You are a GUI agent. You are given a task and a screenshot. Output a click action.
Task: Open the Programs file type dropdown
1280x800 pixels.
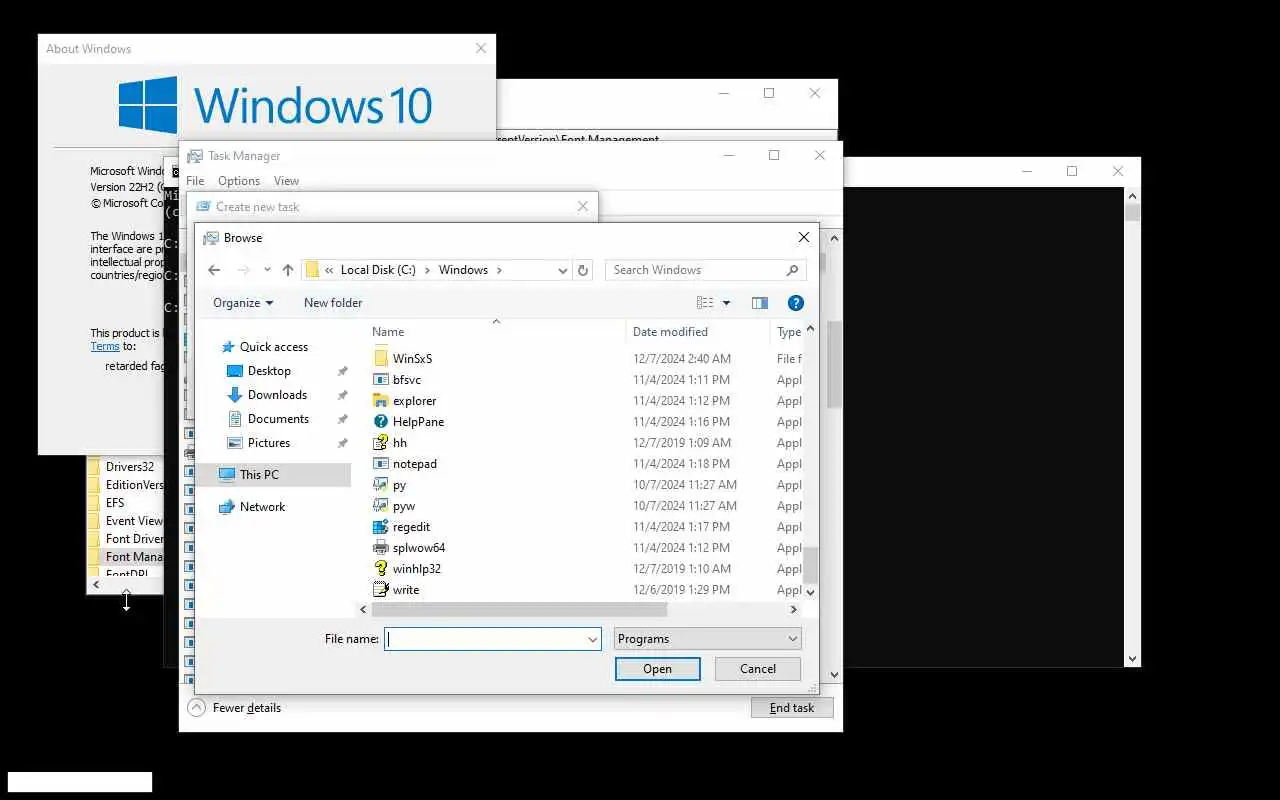(708, 639)
